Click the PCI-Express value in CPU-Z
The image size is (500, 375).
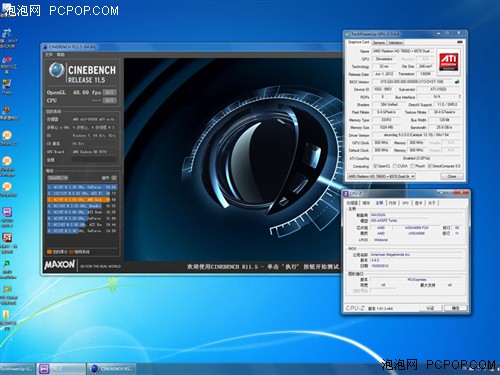(417, 279)
